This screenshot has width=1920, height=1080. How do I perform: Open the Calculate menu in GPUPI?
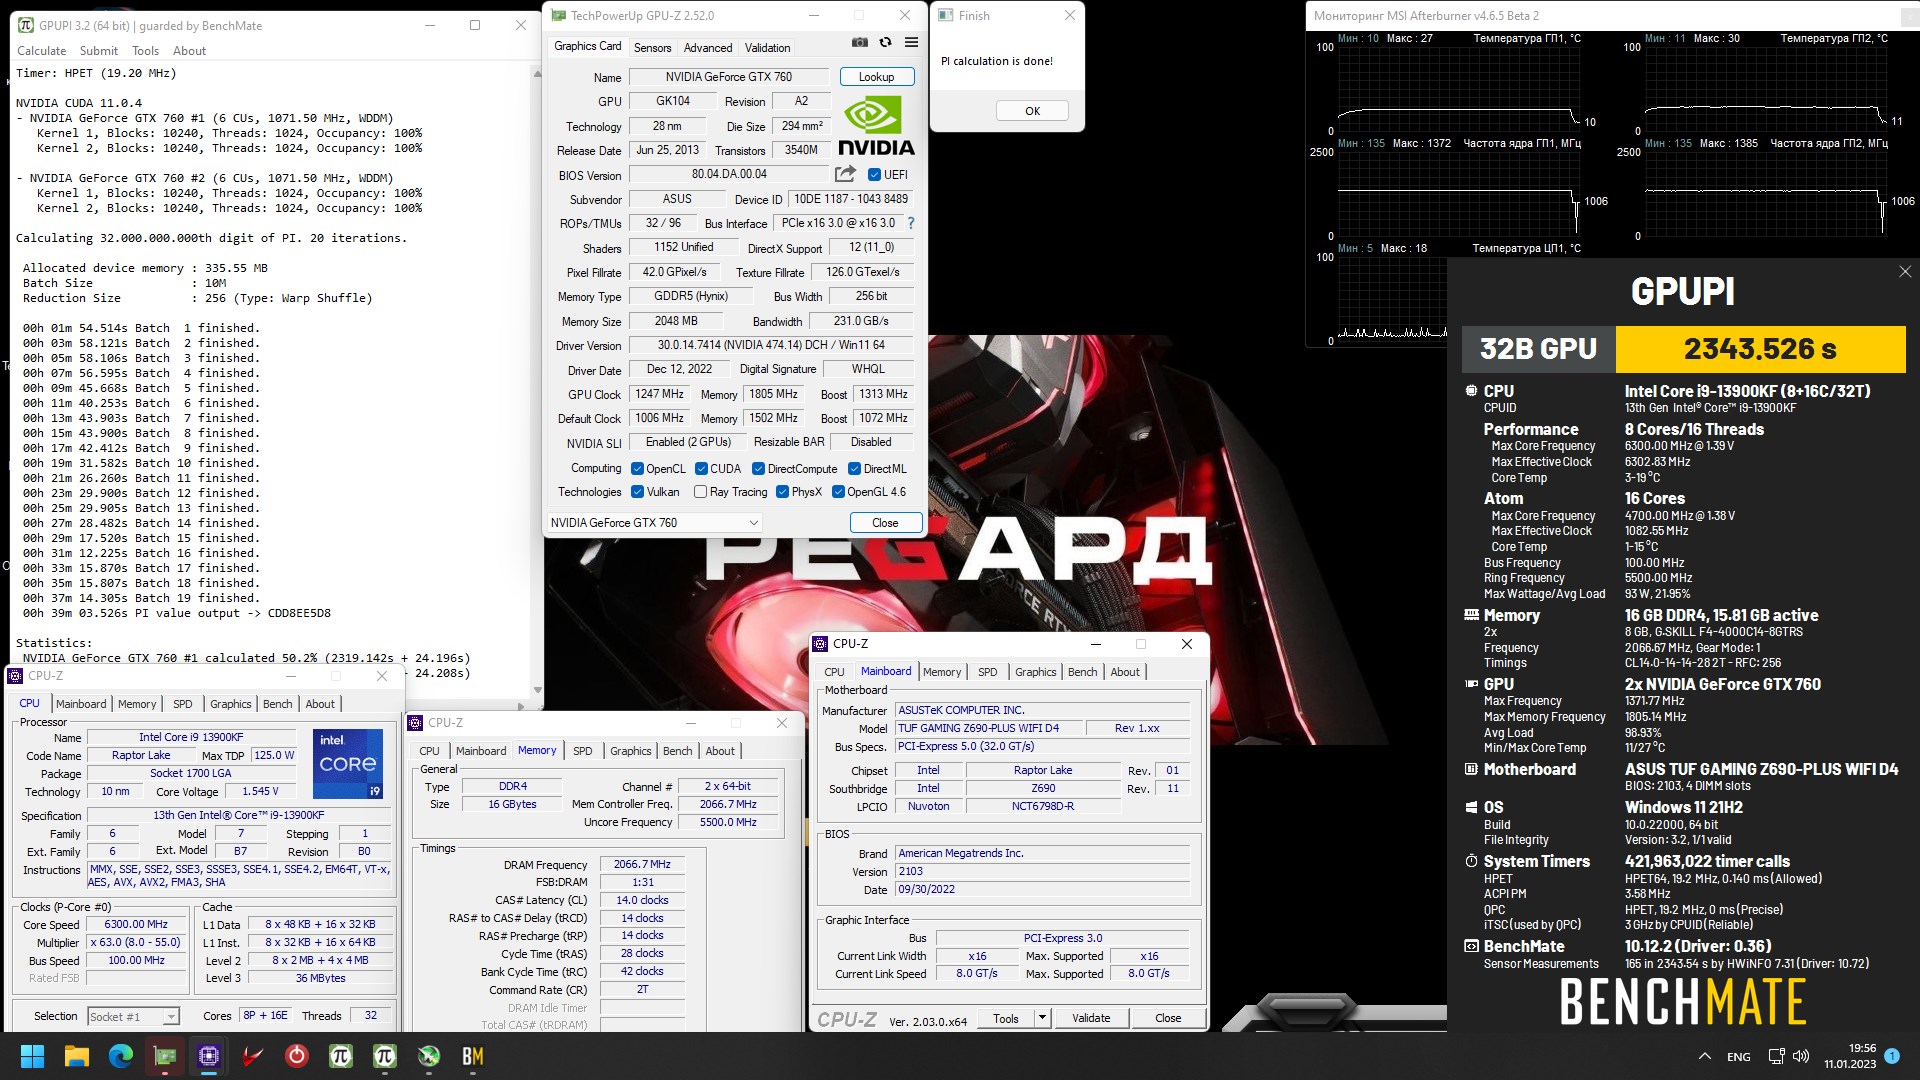click(x=42, y=51)
